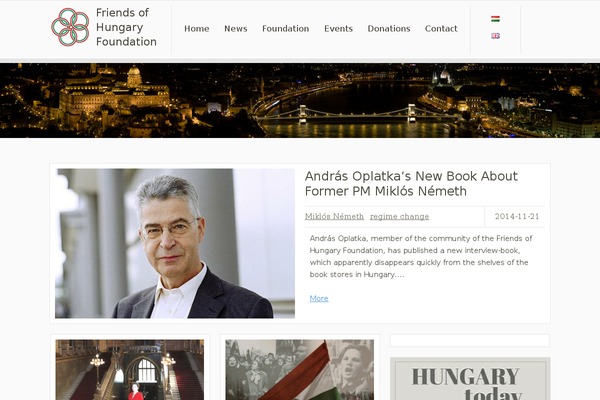Click the More link under the article
The width and height of the screenshot is (600, 400).
[x=319, y=298]
